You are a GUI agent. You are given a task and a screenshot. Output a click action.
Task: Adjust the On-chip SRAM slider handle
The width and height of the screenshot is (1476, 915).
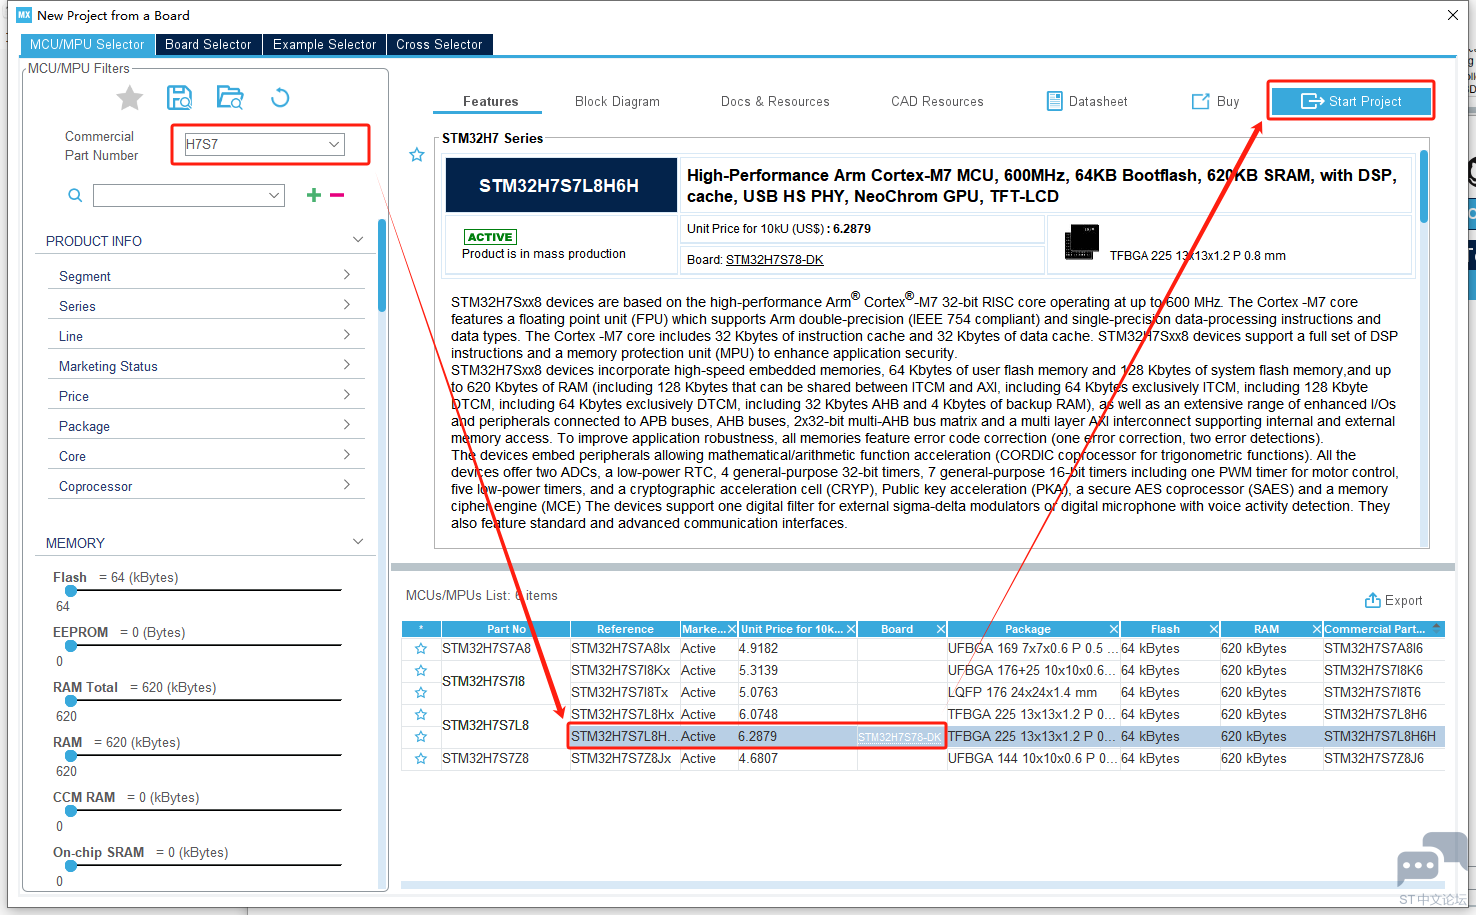[x=71, y=866]
